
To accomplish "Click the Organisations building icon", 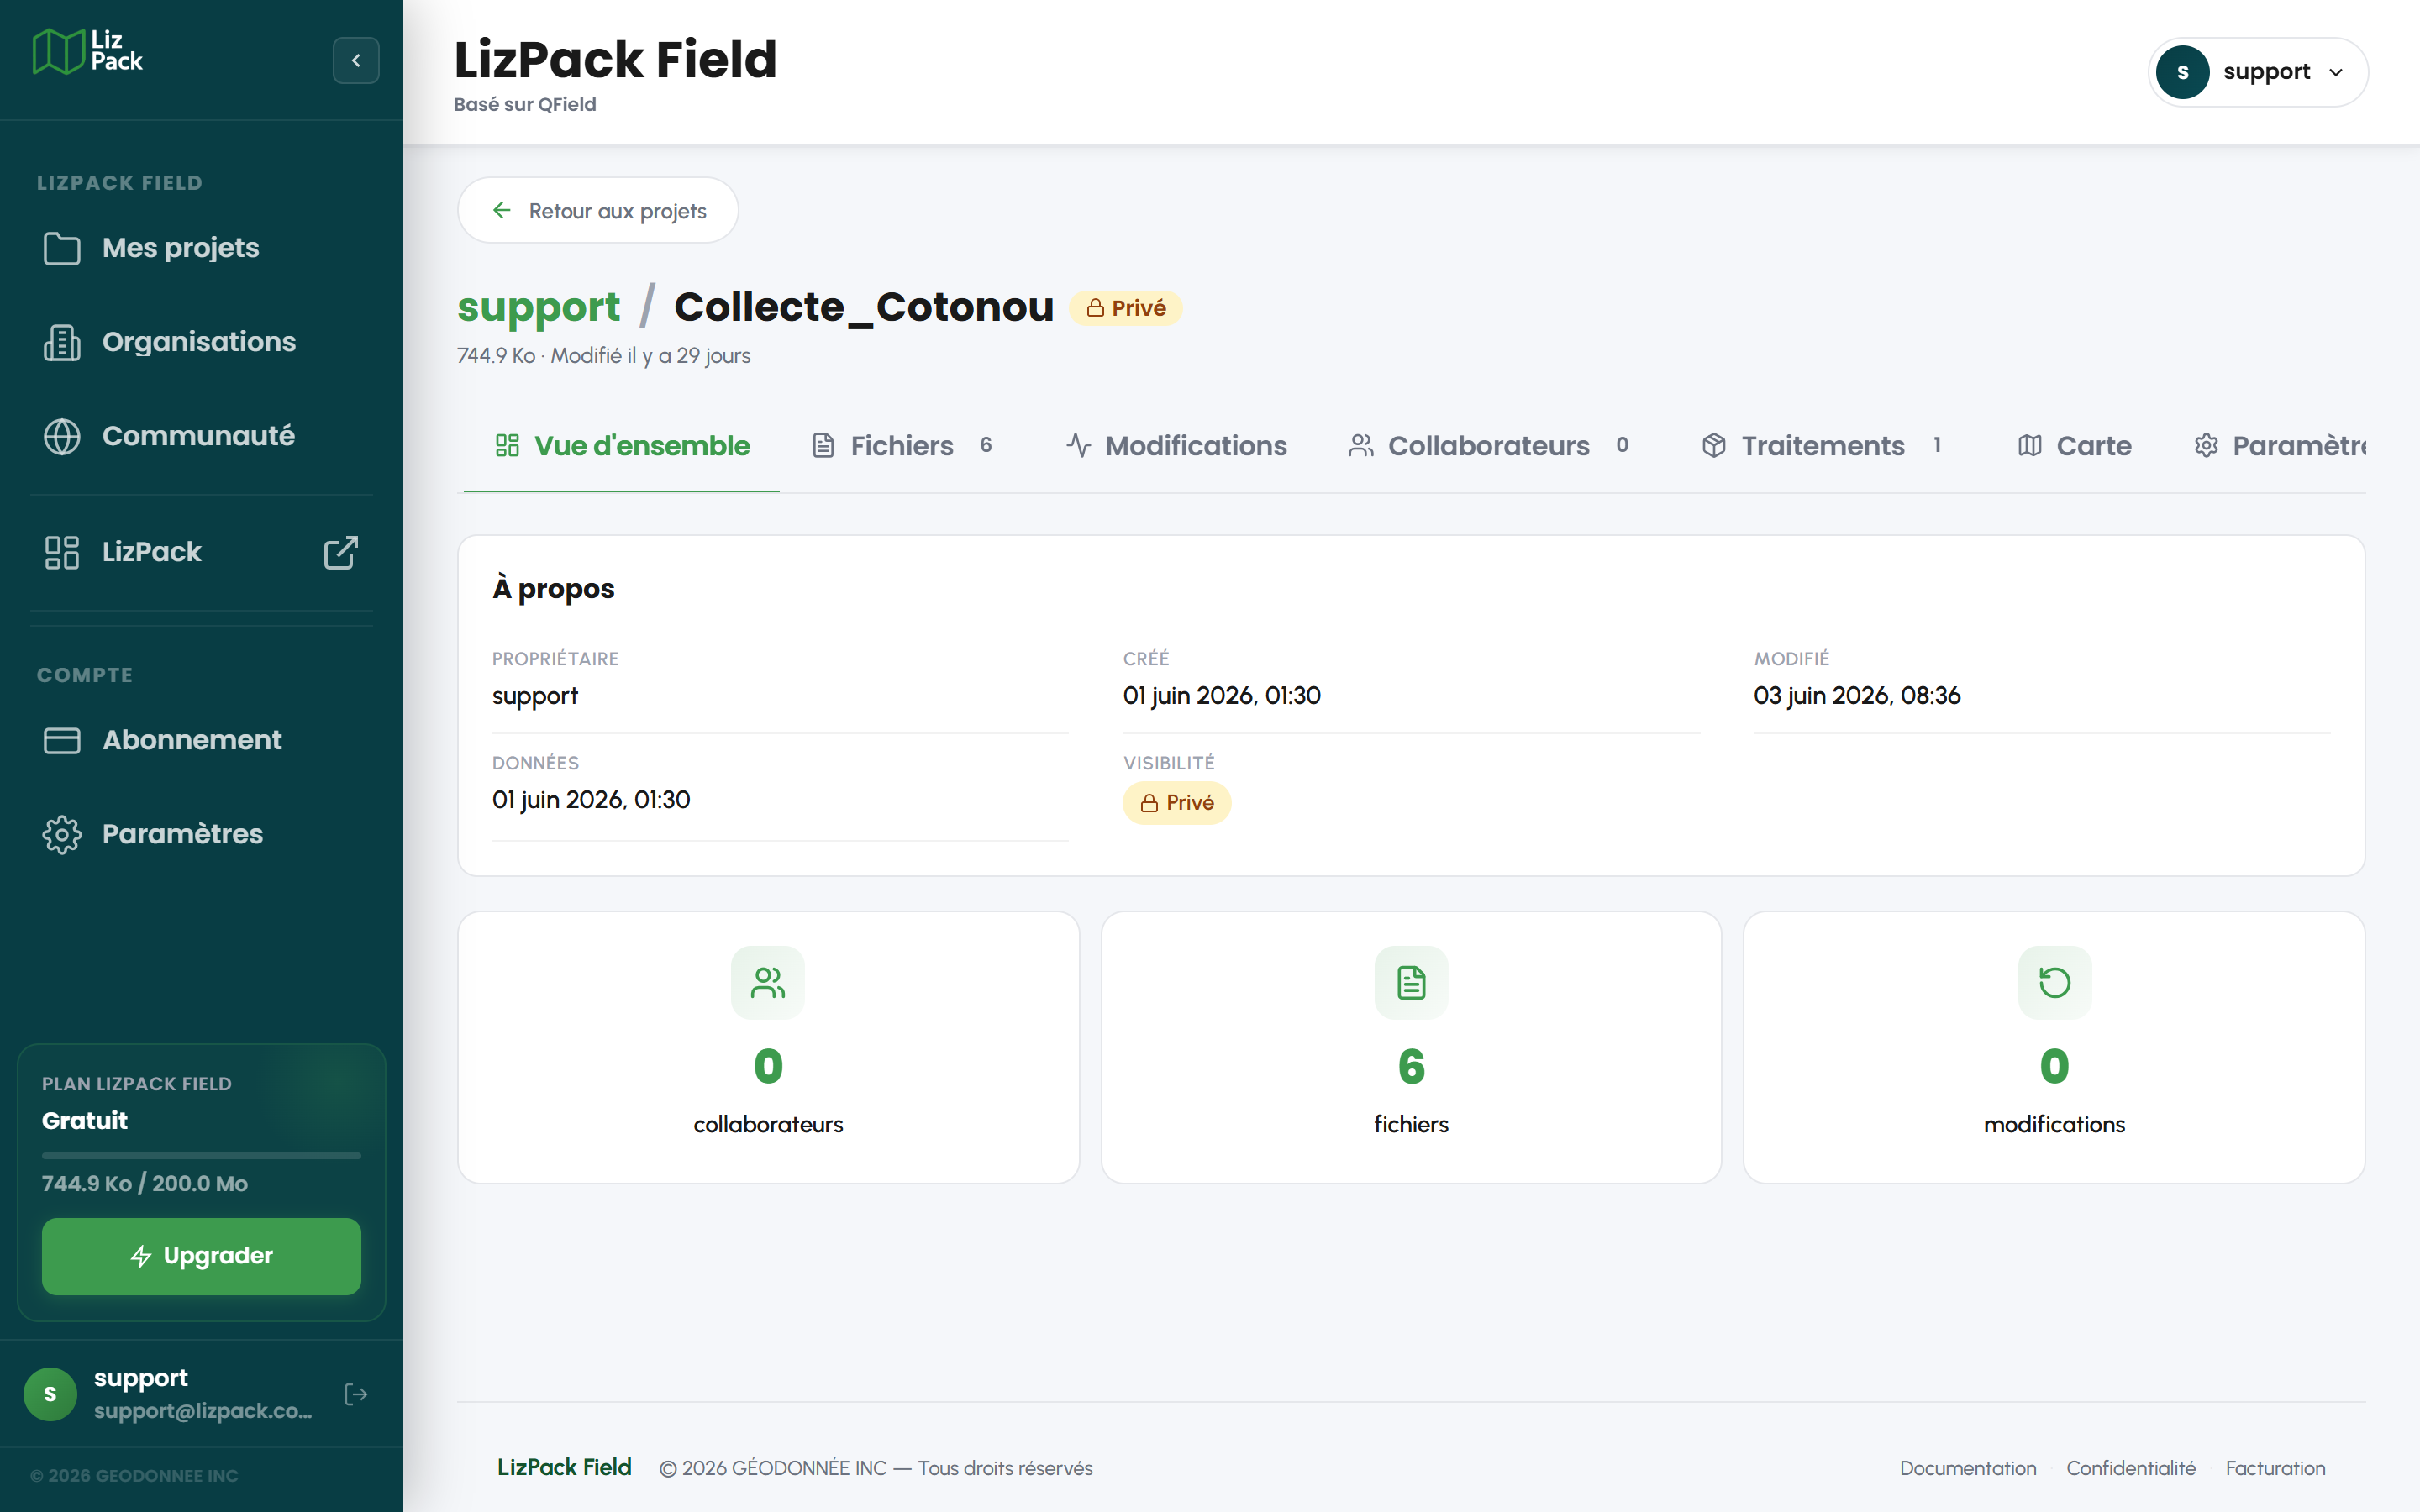I will coord(62,342).
